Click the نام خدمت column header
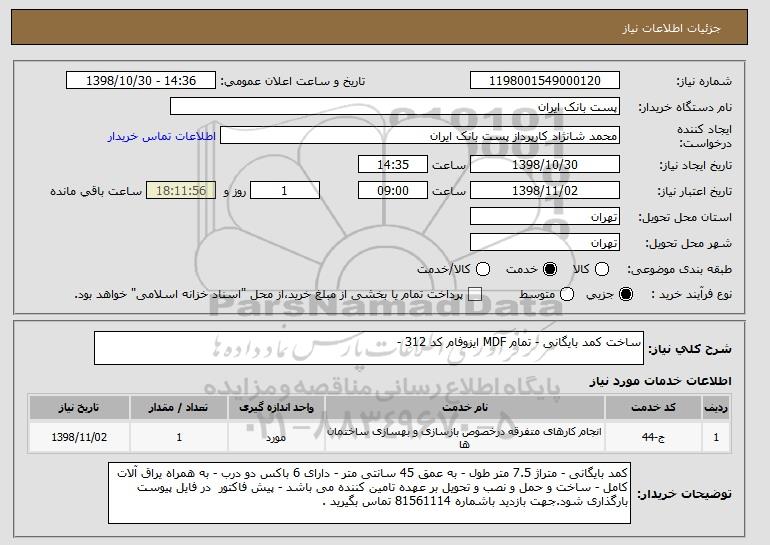The image size is (770, 545). (x=465, y=408)
